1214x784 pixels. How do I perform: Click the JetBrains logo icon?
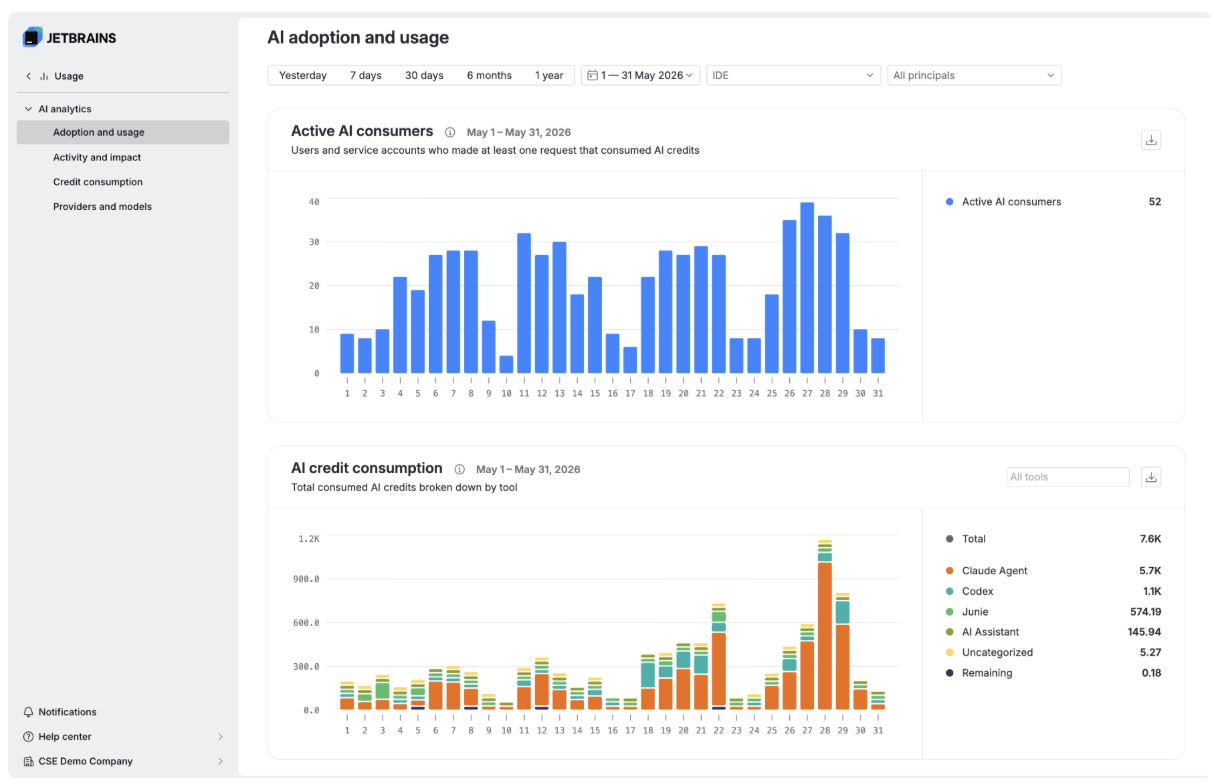tap(32, 38)
